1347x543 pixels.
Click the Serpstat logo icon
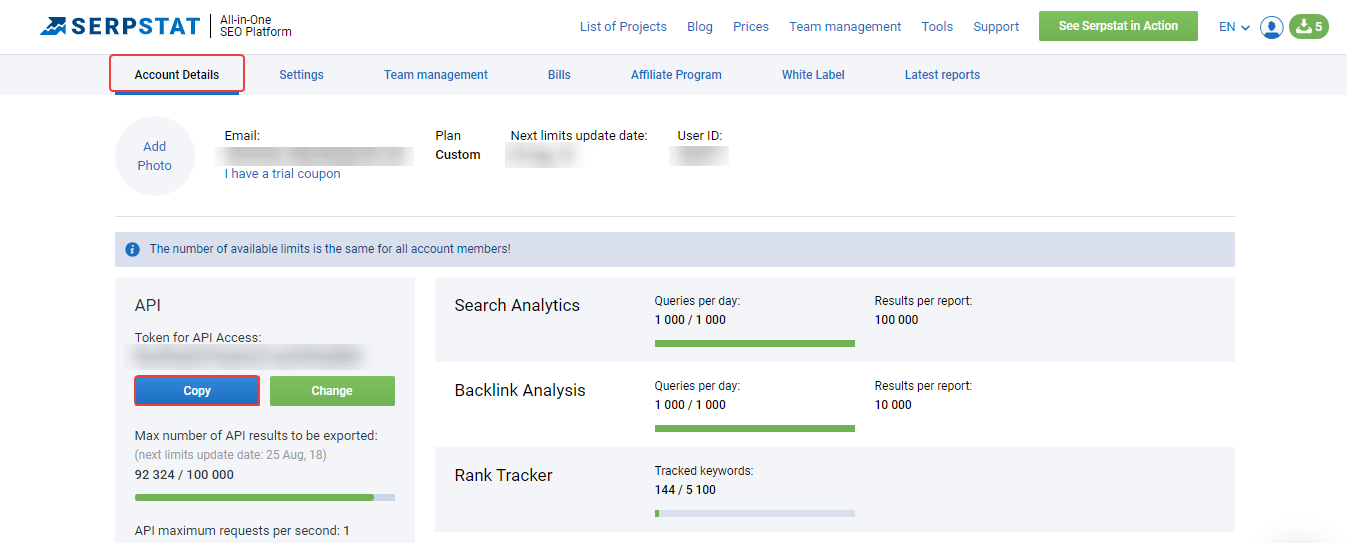53,26
